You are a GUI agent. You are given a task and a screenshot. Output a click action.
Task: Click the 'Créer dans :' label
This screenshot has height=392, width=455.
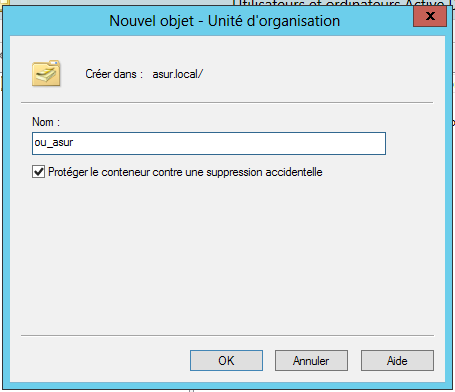114,74
